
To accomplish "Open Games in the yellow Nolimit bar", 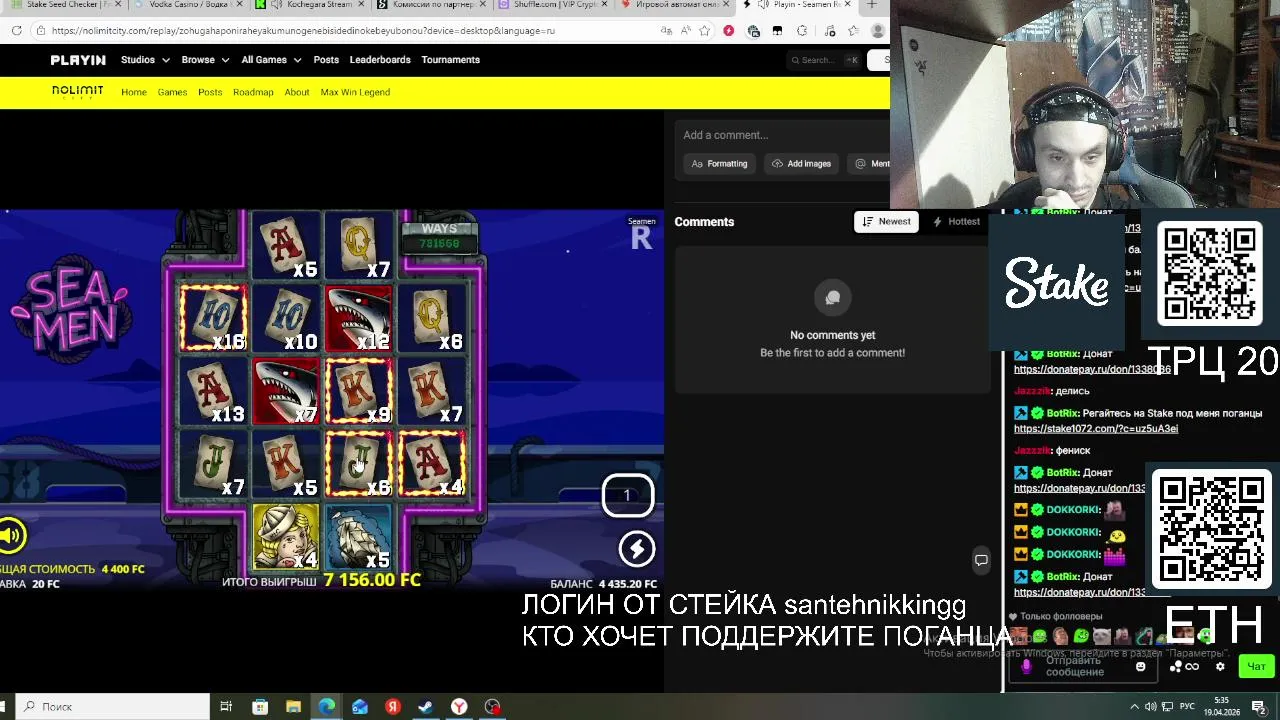I will click(x=172, y=92).
